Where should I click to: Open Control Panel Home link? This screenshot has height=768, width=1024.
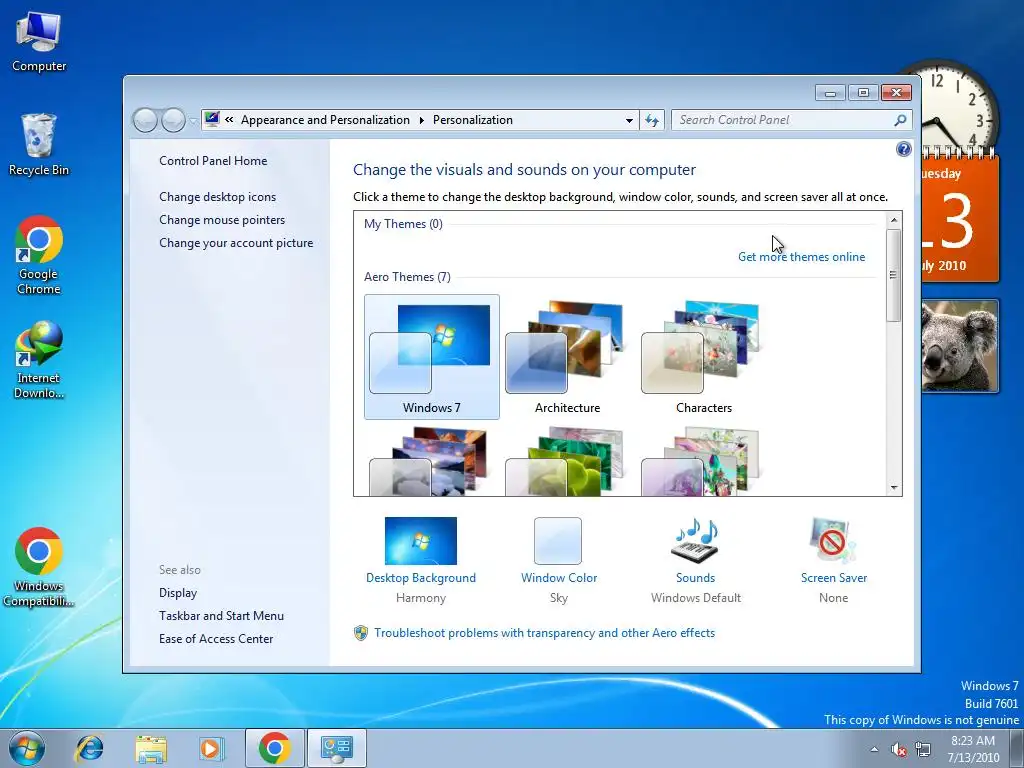point(213,161)
